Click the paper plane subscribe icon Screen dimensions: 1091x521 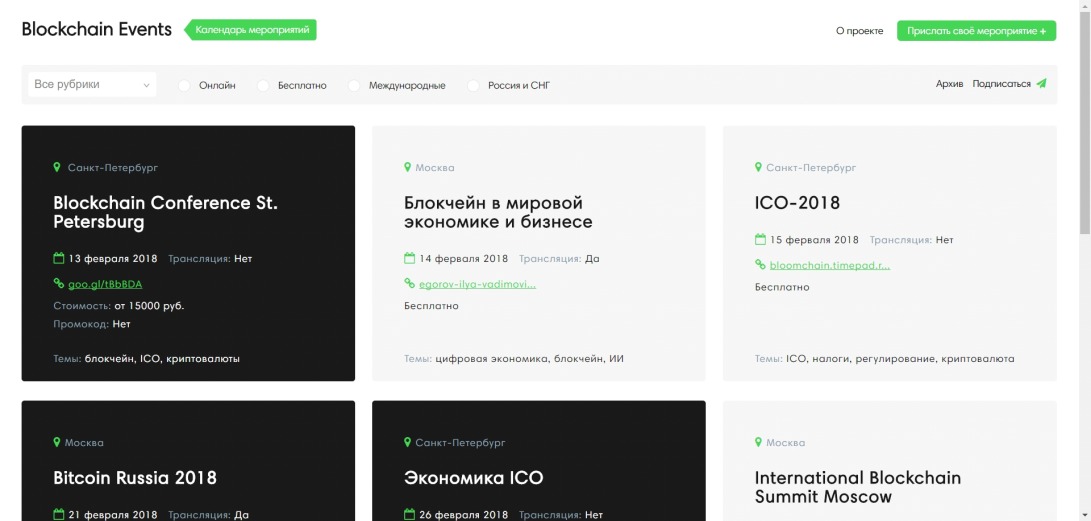tap(1041, 83)
